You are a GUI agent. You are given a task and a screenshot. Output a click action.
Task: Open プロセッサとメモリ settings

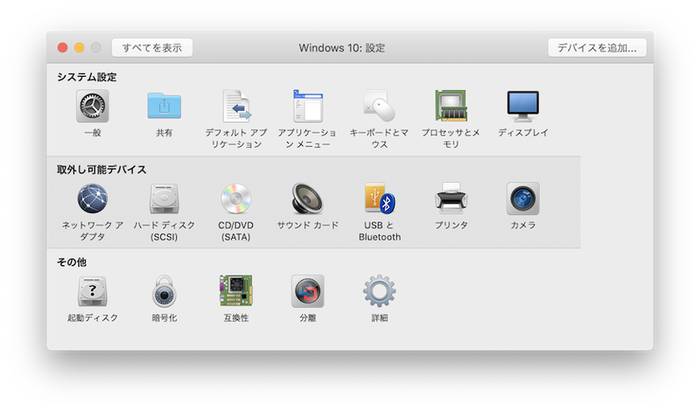click(451, 106)
